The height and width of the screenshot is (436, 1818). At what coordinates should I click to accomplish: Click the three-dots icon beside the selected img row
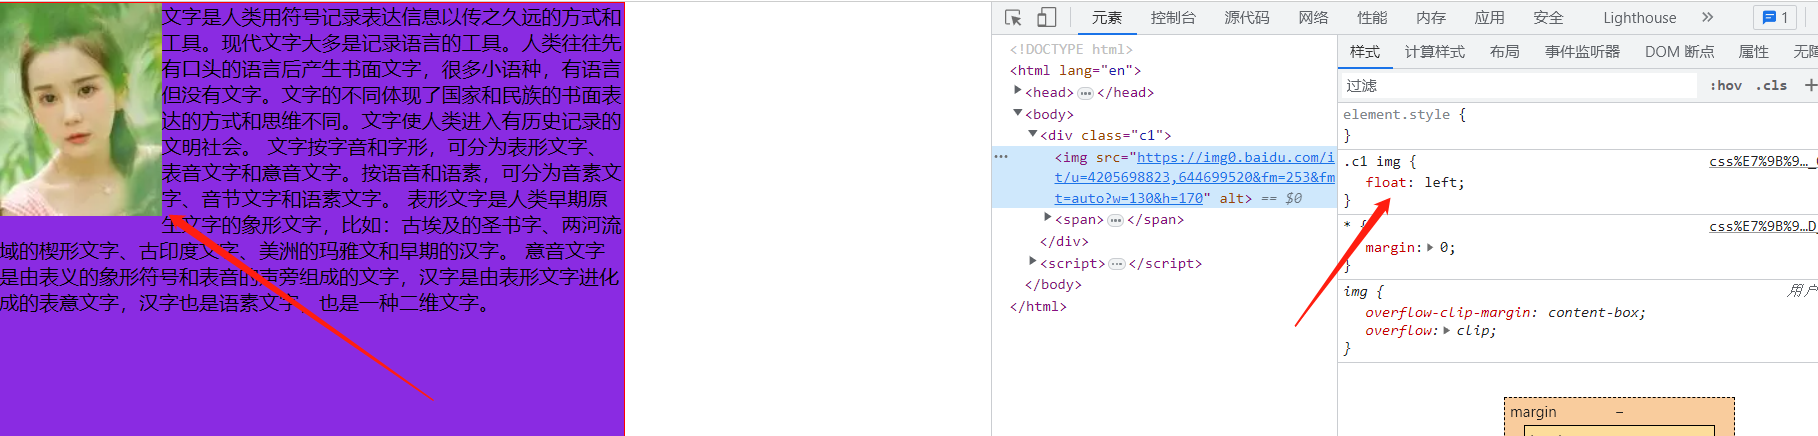tap(1001, 156)
